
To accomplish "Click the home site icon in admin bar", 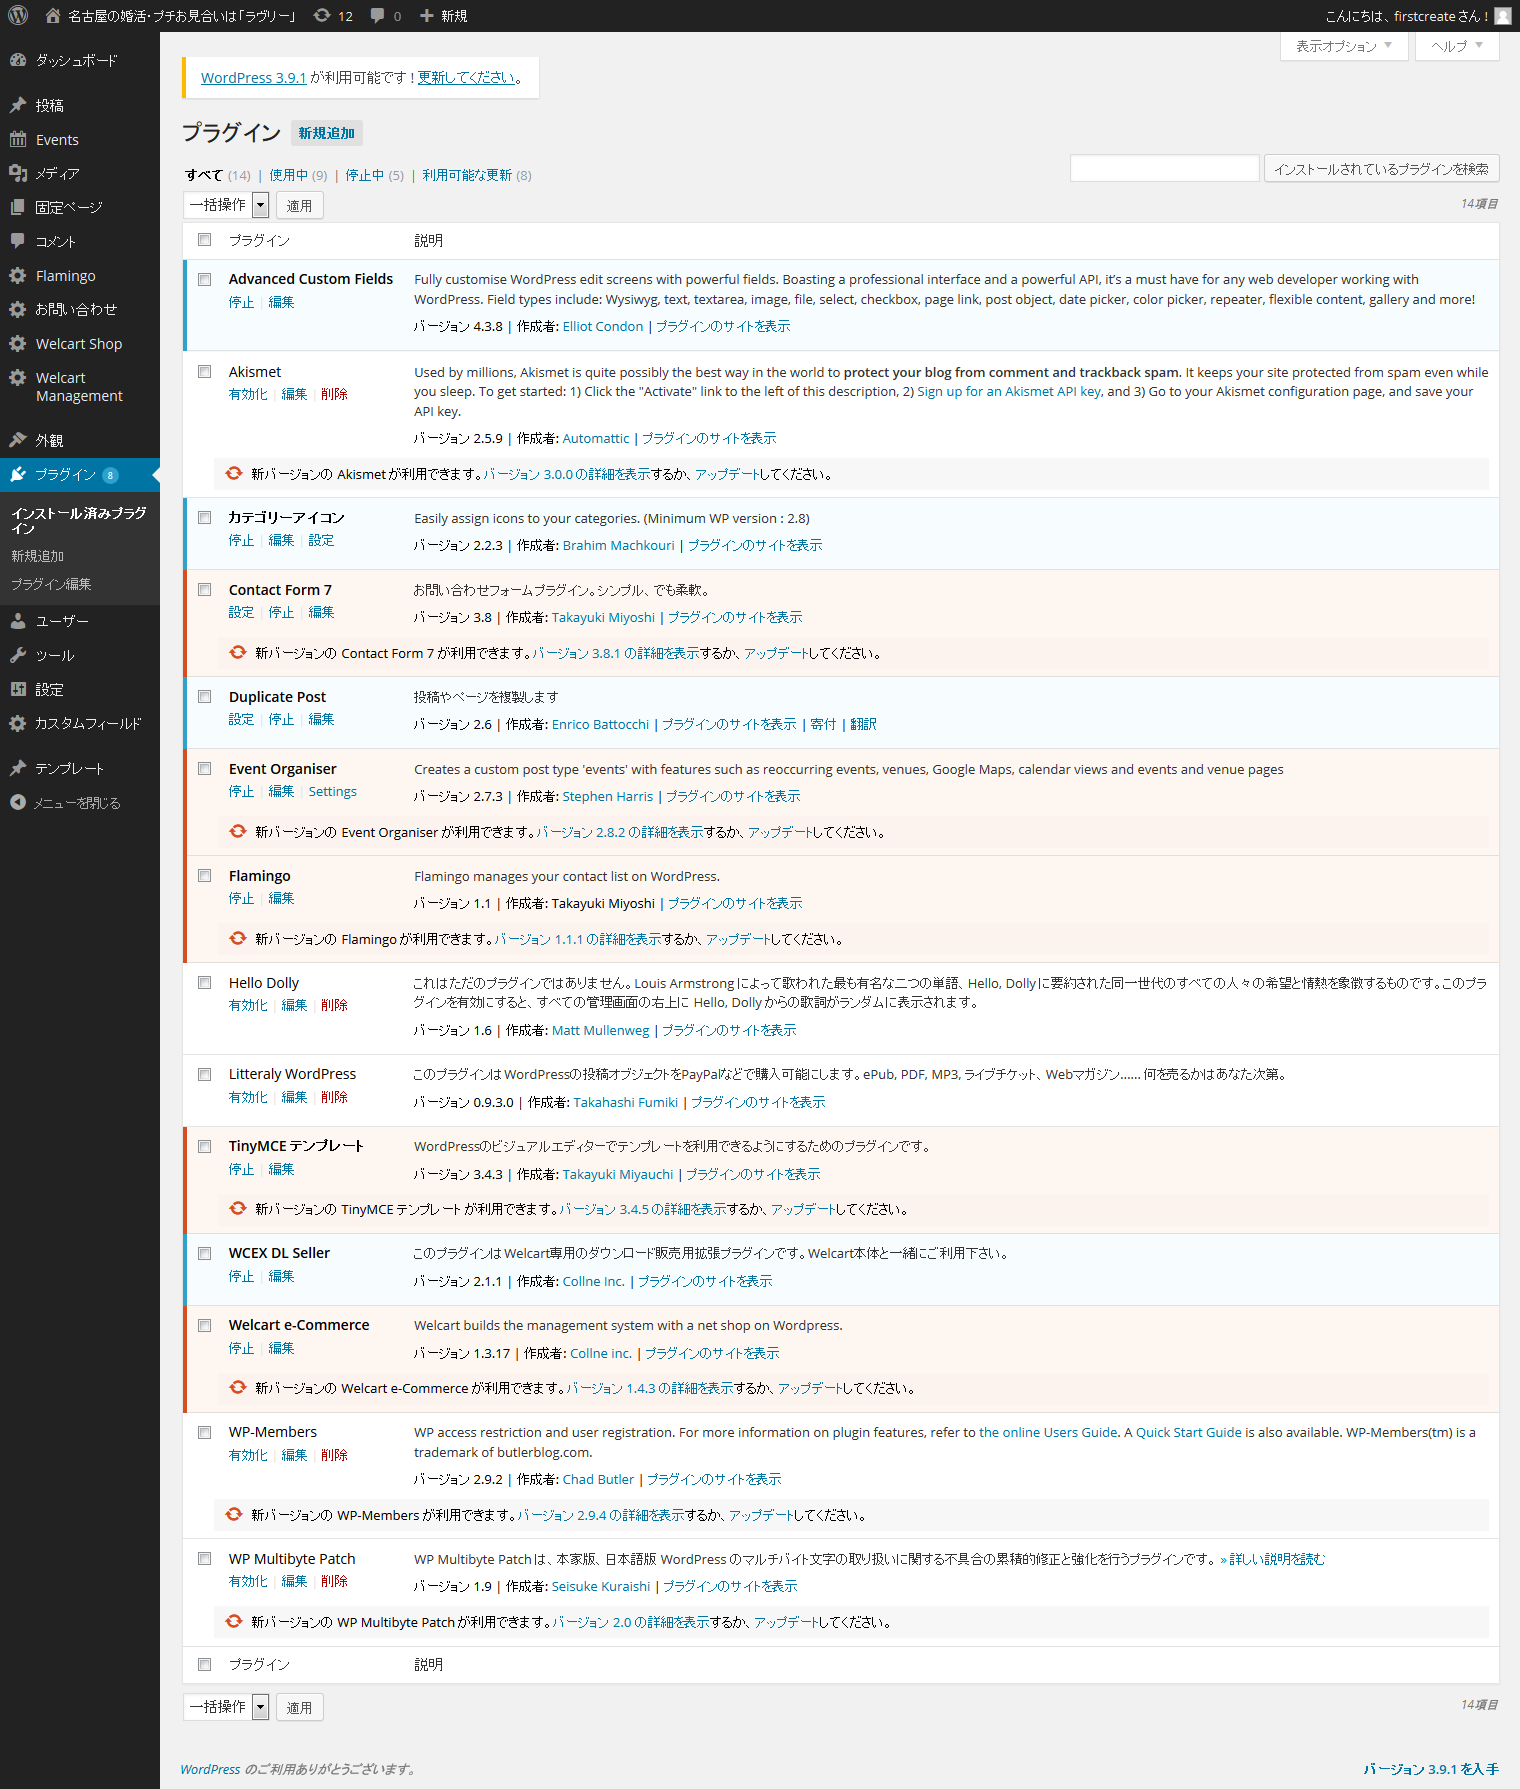I will tap(53, 16).
